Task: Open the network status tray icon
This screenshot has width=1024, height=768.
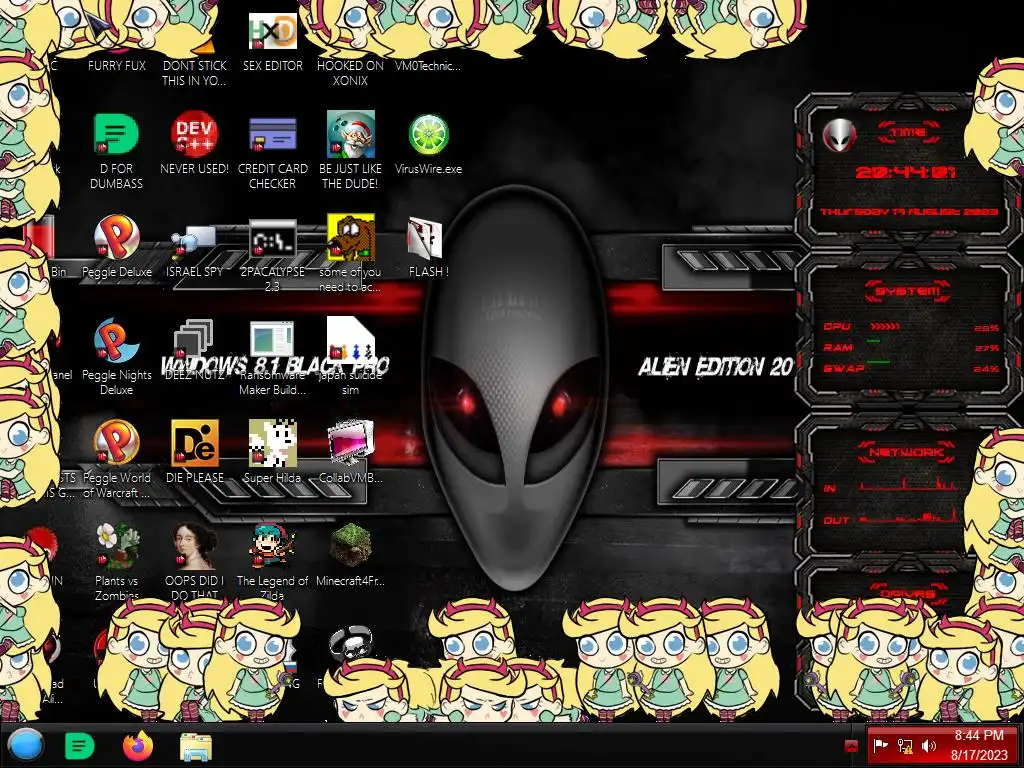Action: coord(905,746)
